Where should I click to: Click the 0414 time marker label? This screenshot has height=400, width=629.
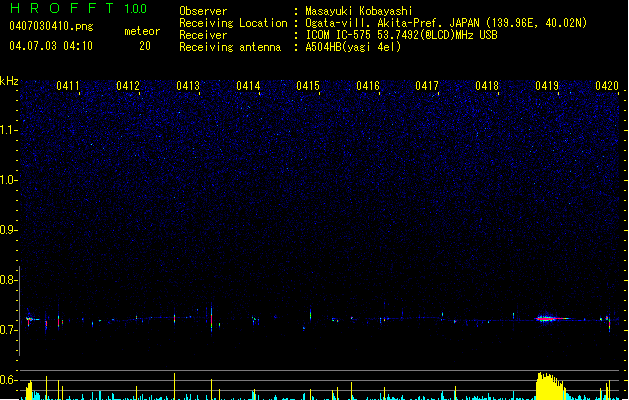tap(248, 86)
